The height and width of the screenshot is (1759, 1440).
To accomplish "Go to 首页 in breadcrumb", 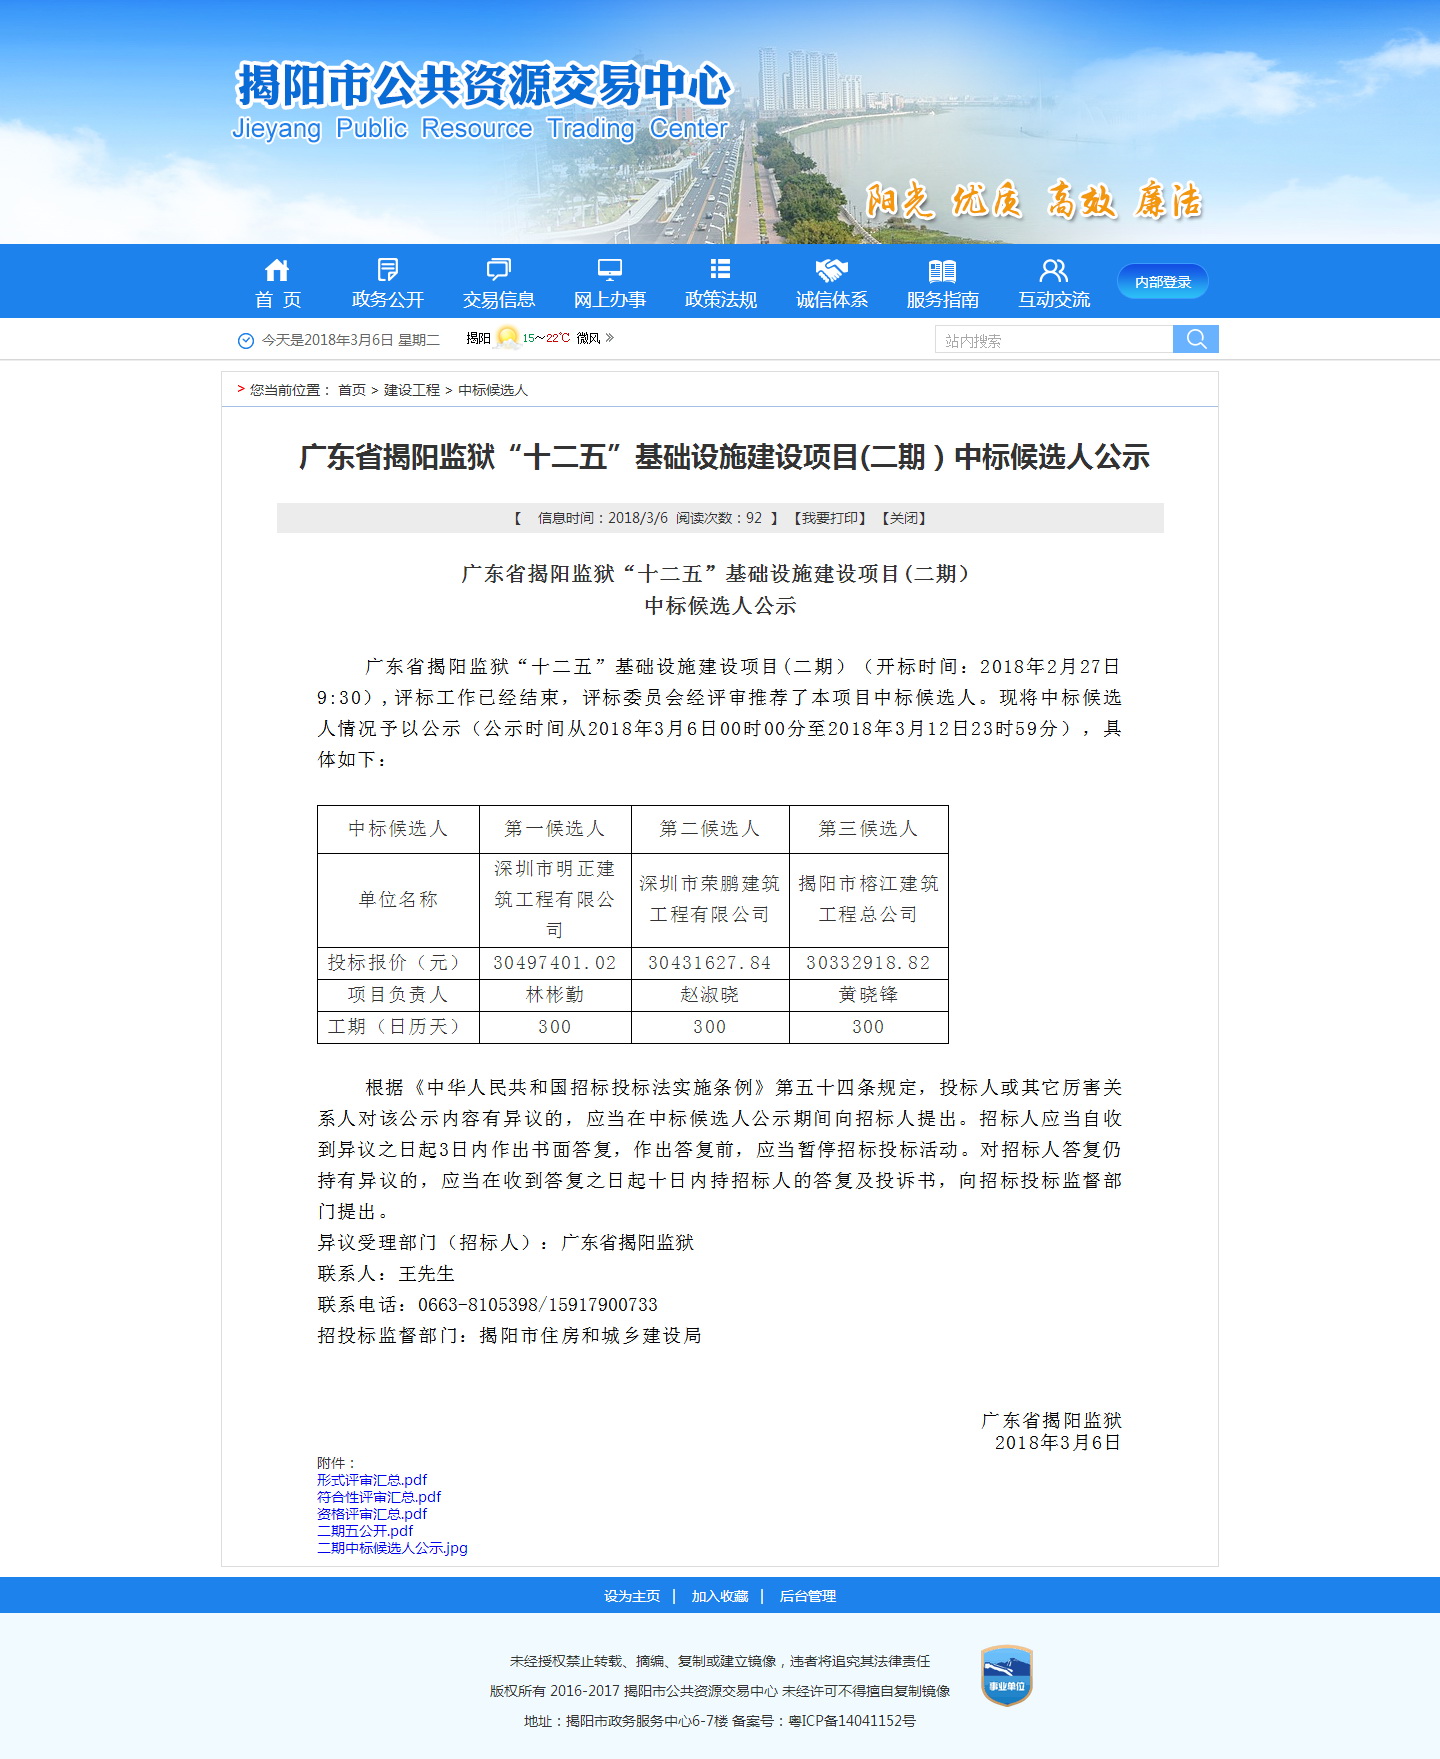I will [352, 390].
